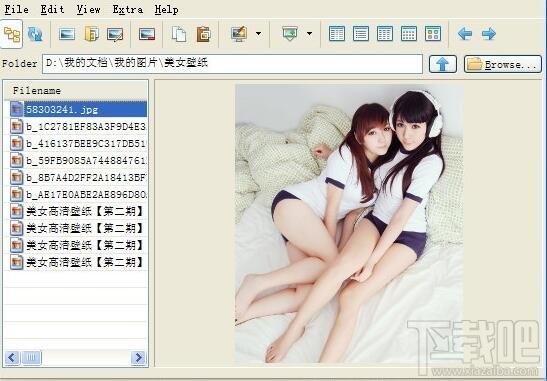Click icon of 58303241.jpg file

click(x=16, y=109)
